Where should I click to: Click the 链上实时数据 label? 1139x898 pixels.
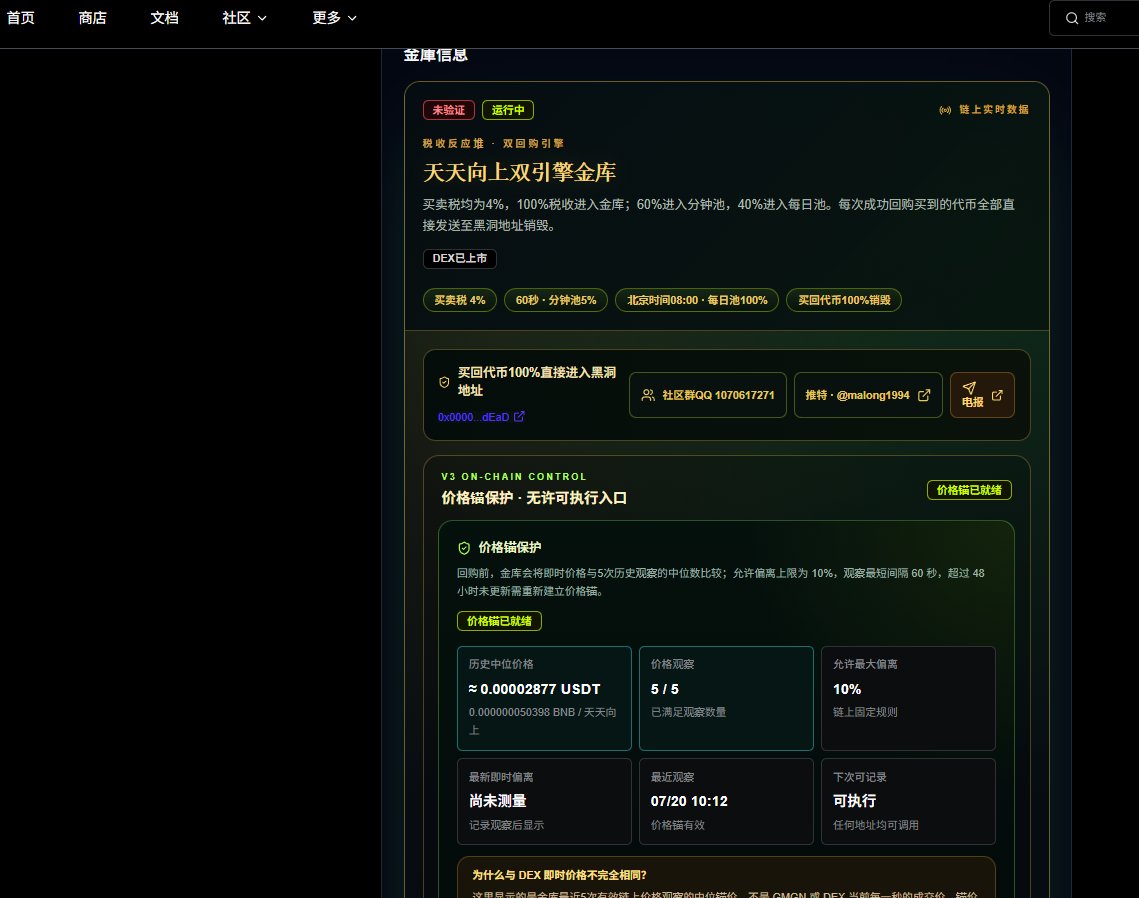point(994,110)
